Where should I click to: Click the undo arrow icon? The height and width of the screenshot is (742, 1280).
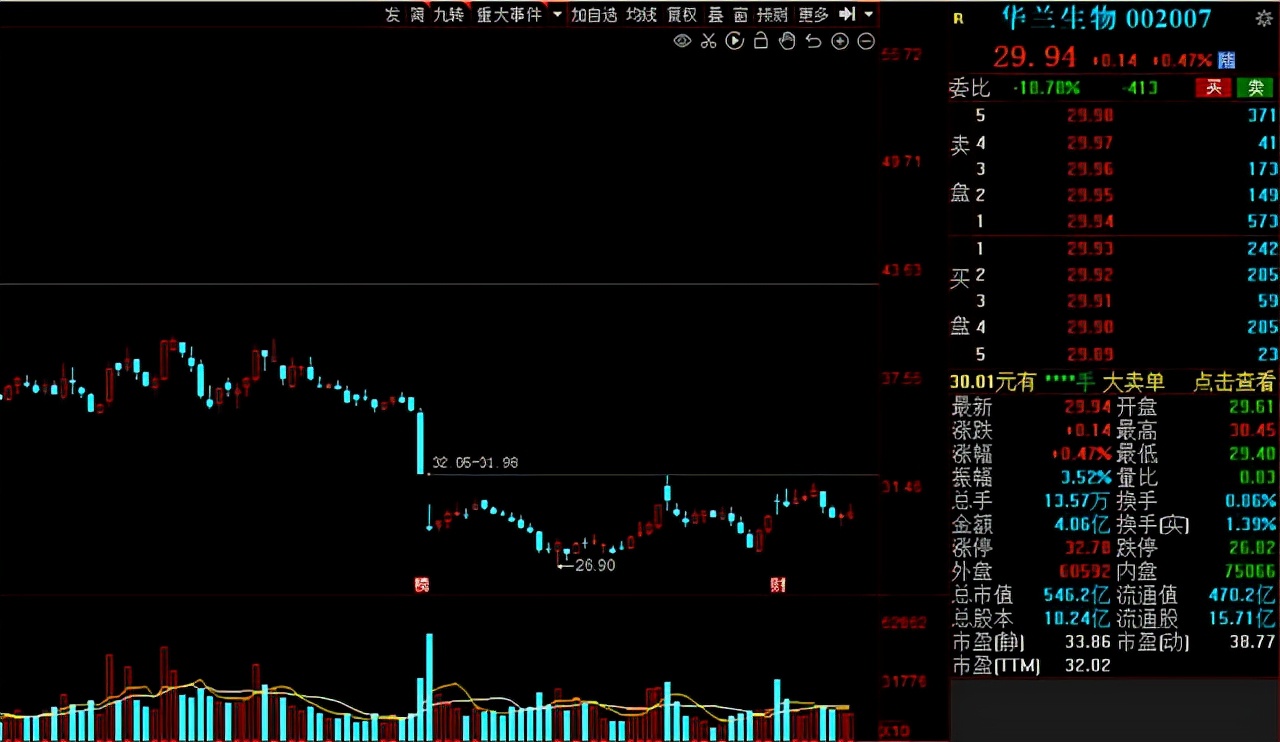pyautogui.click(x=813, y=41)
